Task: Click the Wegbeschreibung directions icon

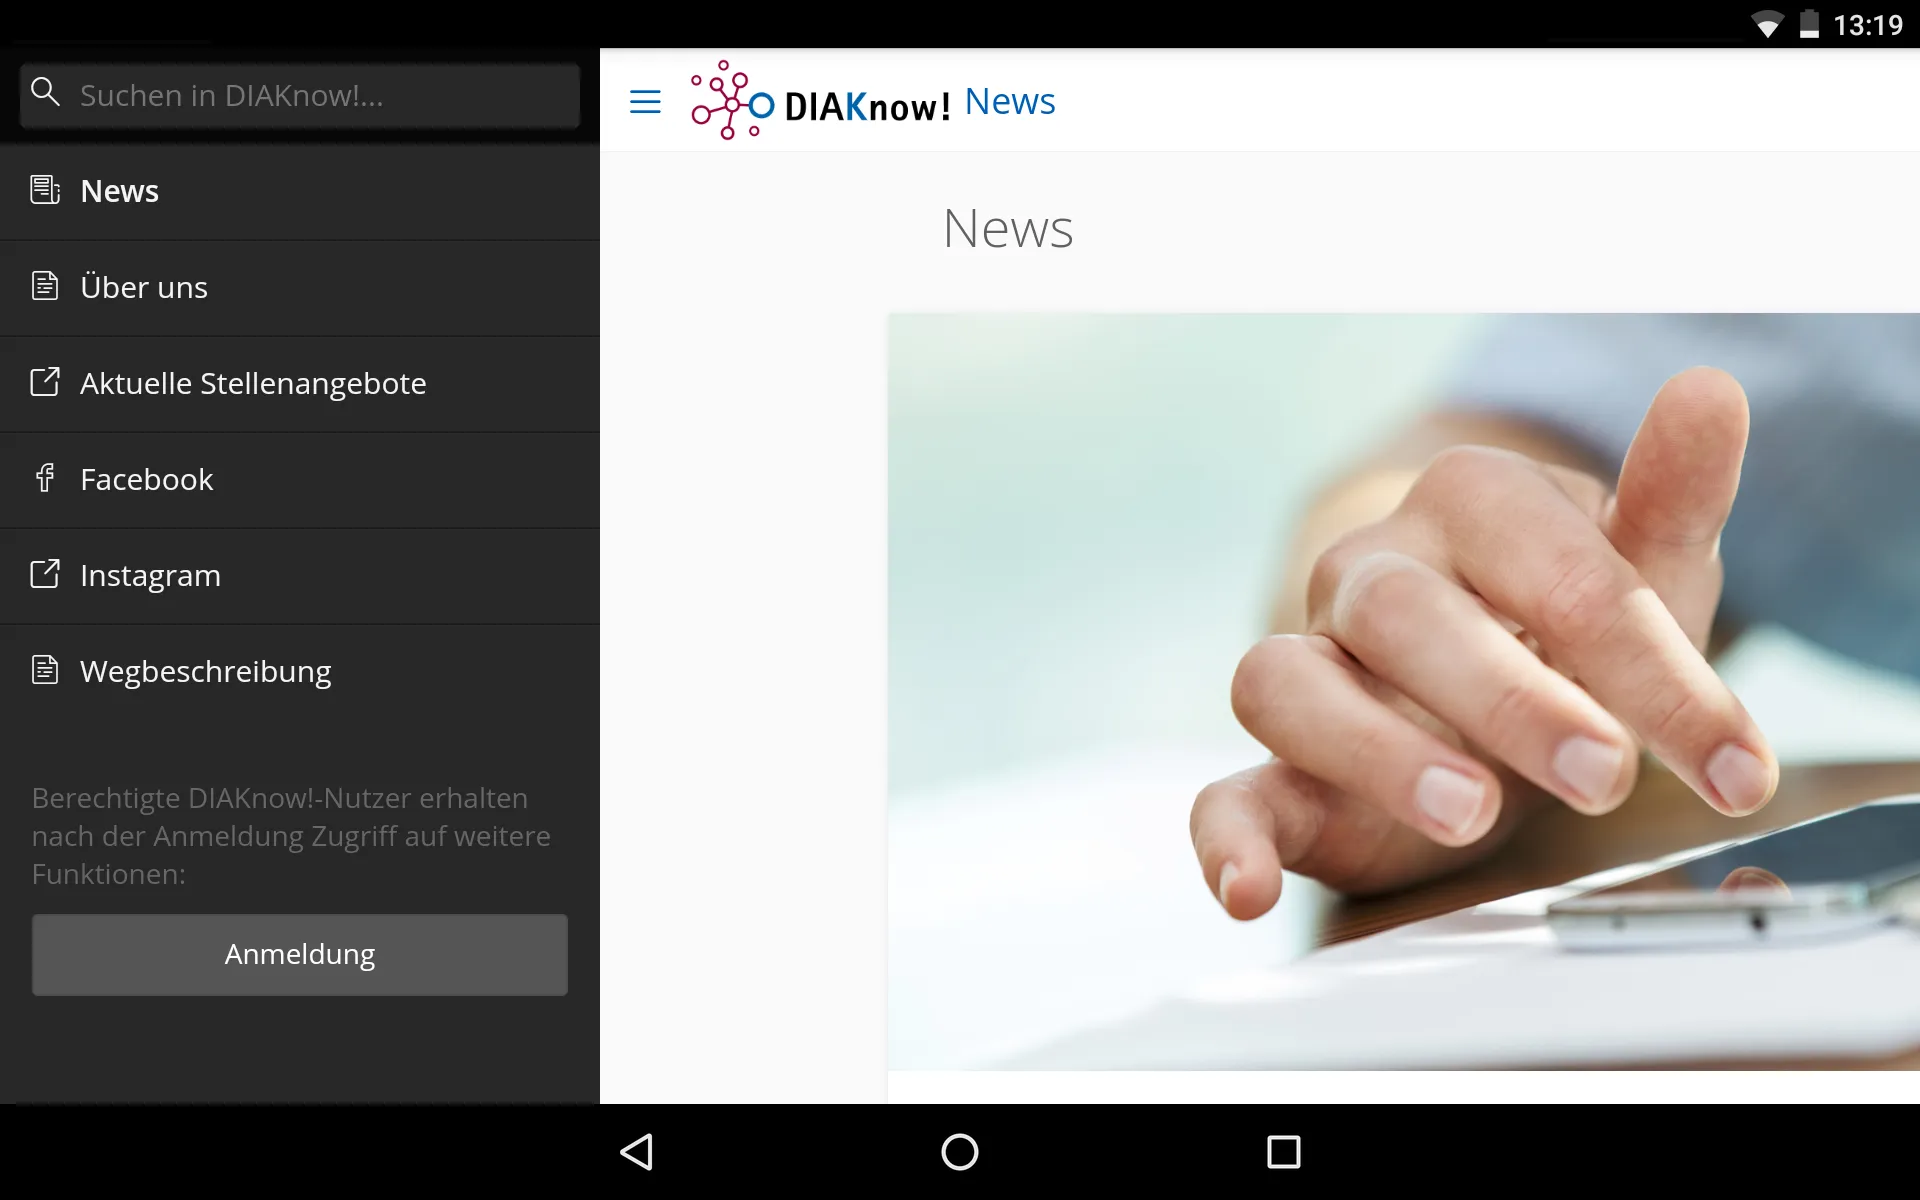Action: 46,671
